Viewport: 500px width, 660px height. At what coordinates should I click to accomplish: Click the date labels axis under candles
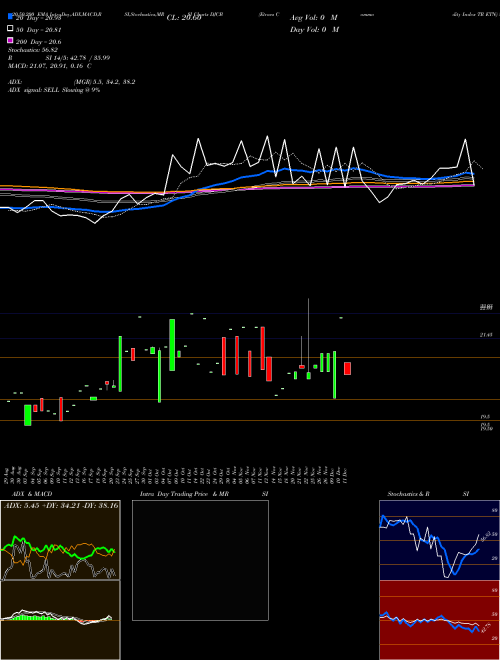pos(176,476)
